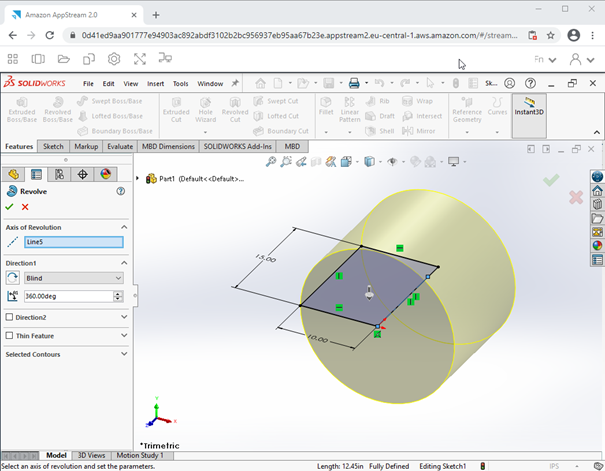This screenshot has width=605, height=471.
Task: Expand the Part1 tree node arrow
Action: (137, 179)
